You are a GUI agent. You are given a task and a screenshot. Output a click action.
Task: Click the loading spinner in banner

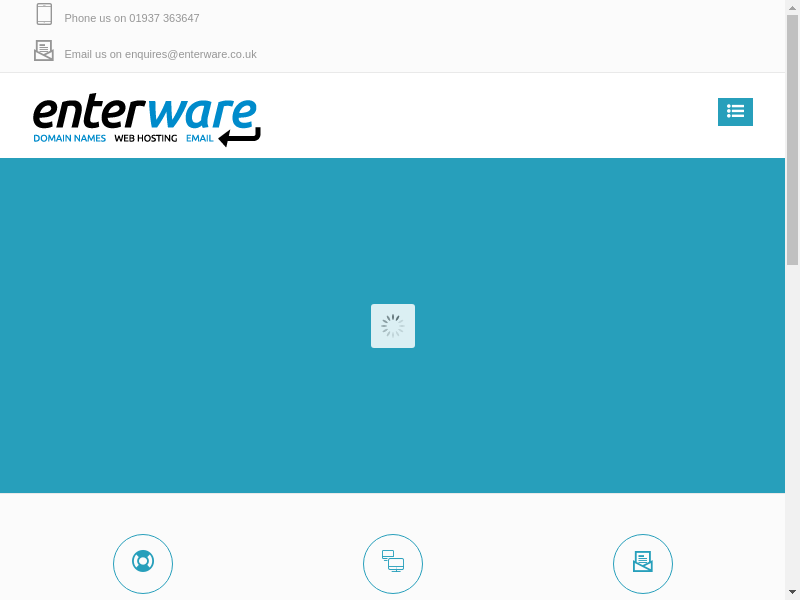tap(393, 326)
